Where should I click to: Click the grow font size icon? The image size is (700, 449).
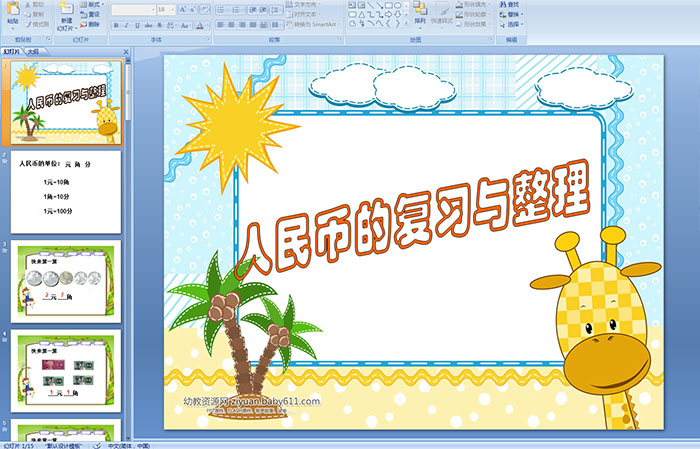183,9
